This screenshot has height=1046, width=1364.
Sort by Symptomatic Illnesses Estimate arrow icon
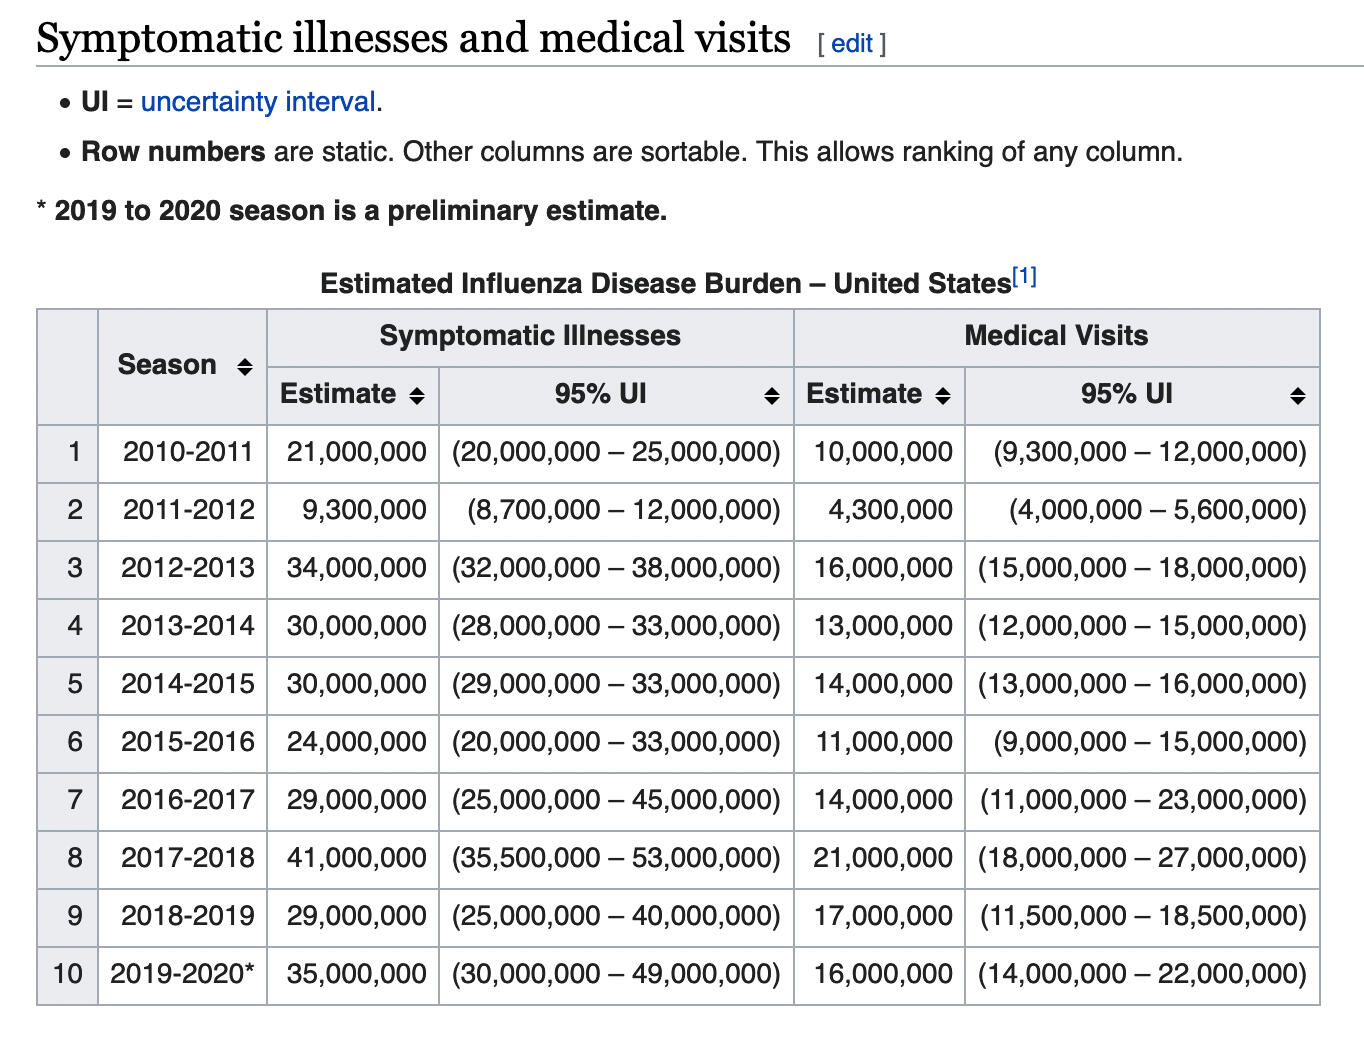point(417,396)
